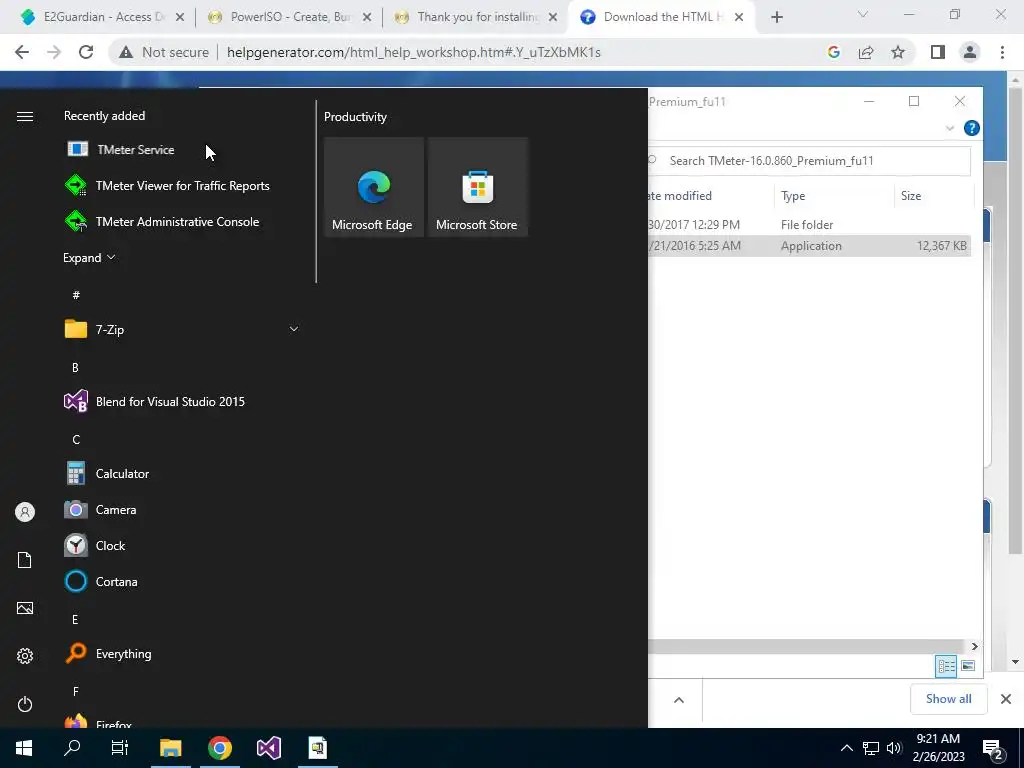Screen dimensions: 1024x768
Task: Switch to the PowerISO - Create tab
Action: (x=288, y=17)
